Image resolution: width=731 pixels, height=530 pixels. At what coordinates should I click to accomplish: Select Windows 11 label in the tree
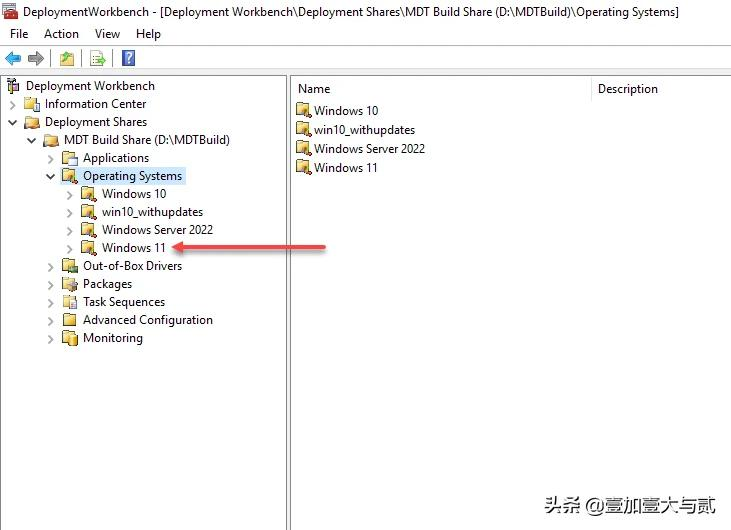pyautogui.click(x=134, y=248)
